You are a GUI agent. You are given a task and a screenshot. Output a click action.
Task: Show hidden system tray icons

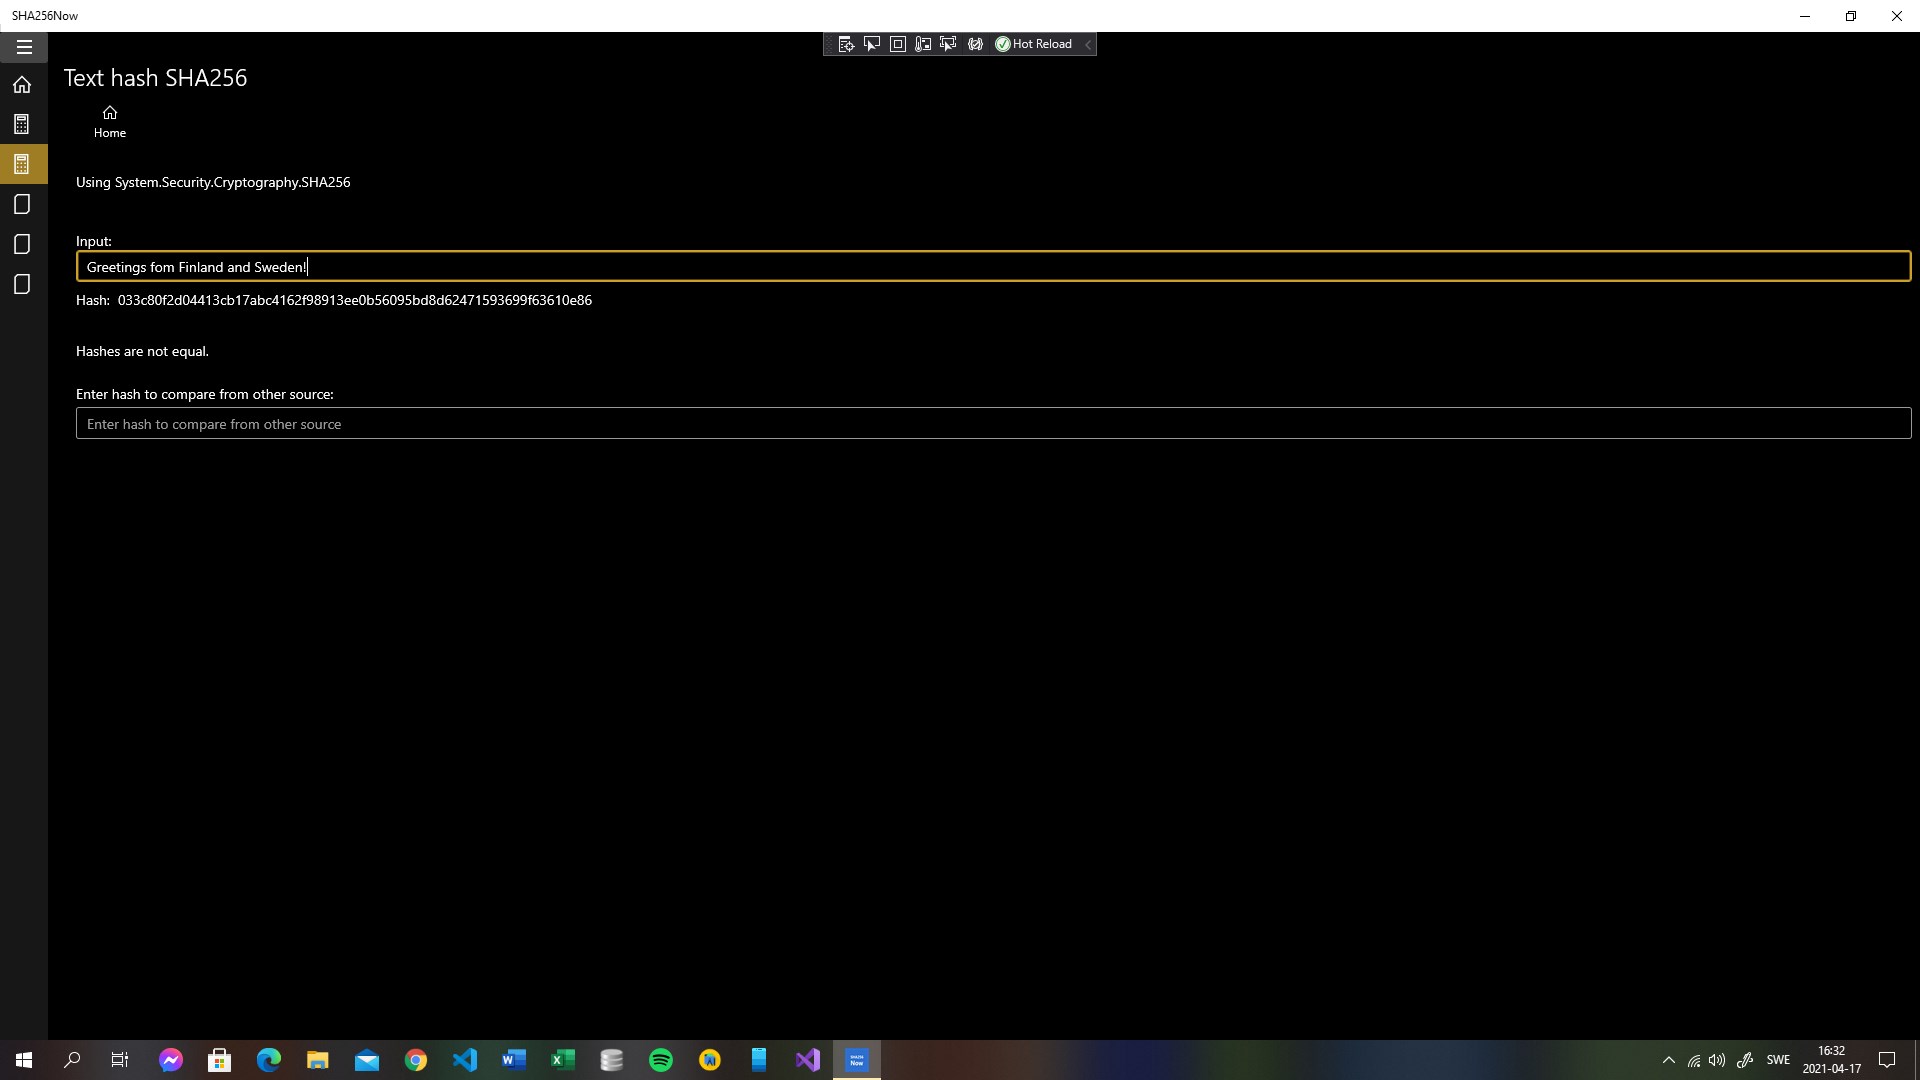[1668, 1060]
